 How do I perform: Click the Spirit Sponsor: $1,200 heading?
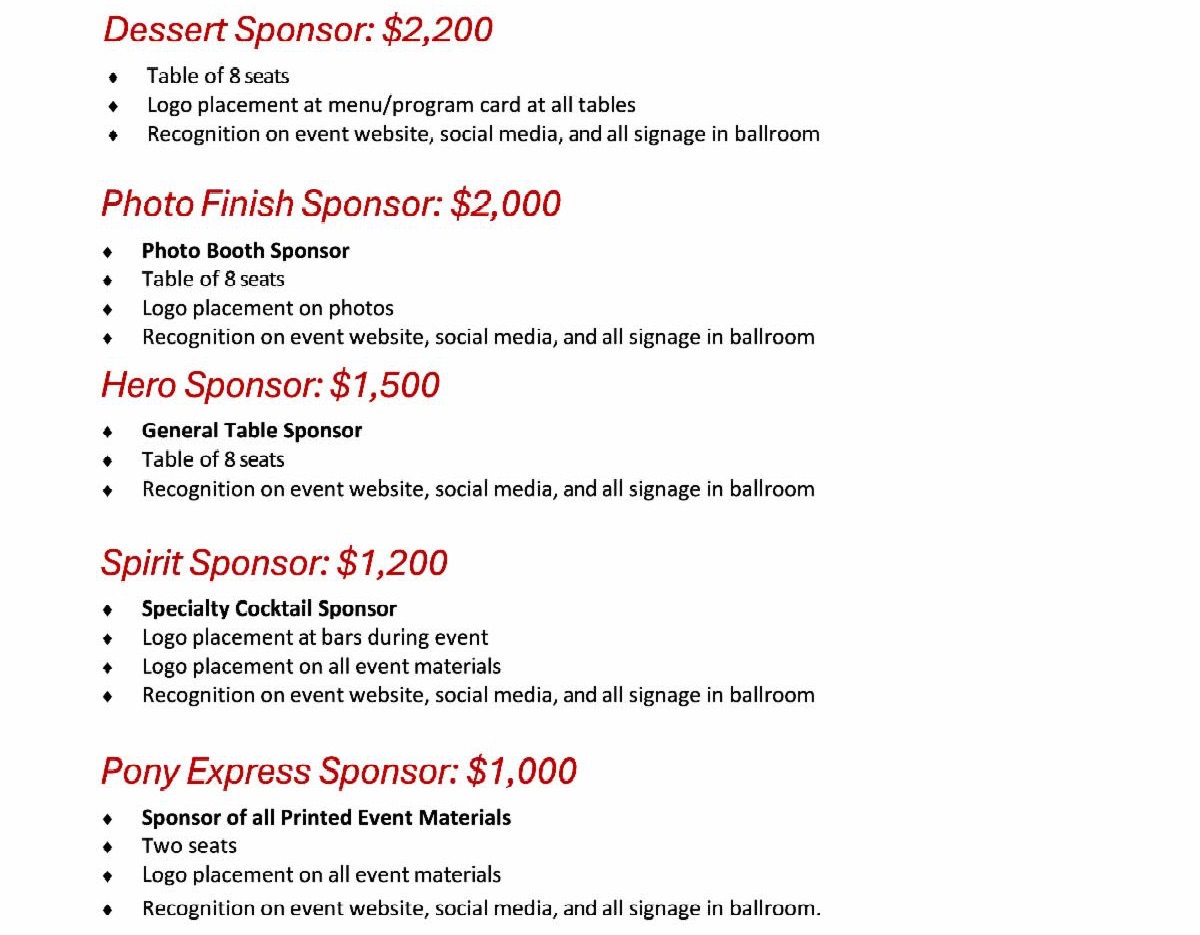click(x=274, y=563)
